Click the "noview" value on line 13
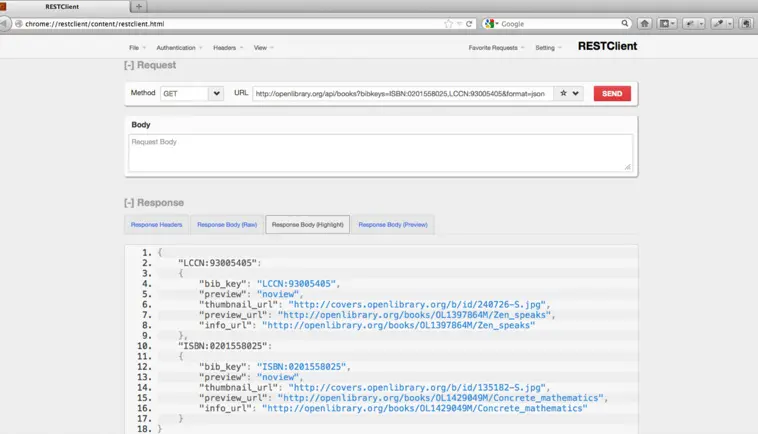Screen dimensions: 758x434 (x=278, y=377)
